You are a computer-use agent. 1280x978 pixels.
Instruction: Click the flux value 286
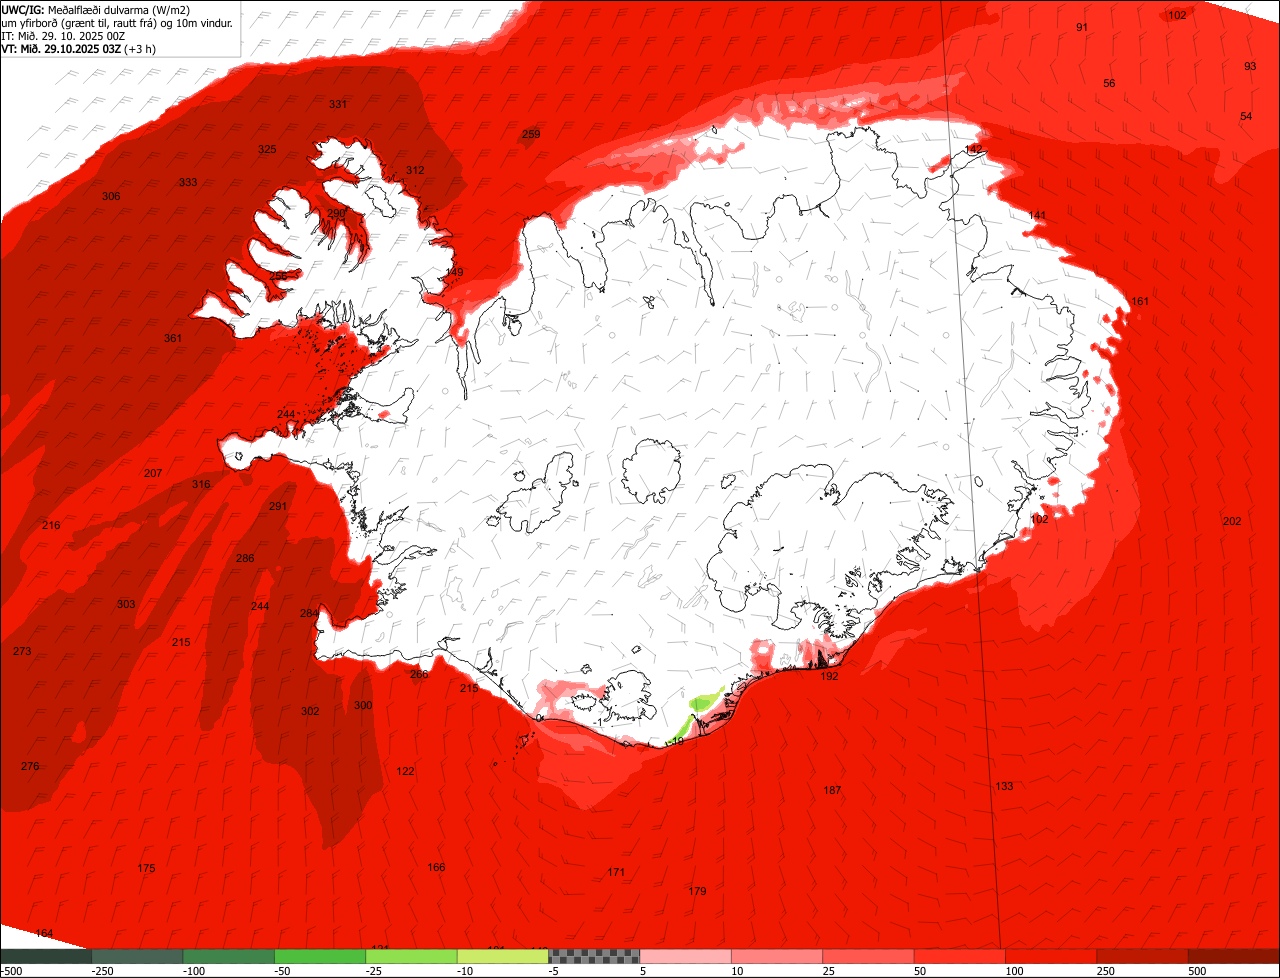(x=245, y=558)
